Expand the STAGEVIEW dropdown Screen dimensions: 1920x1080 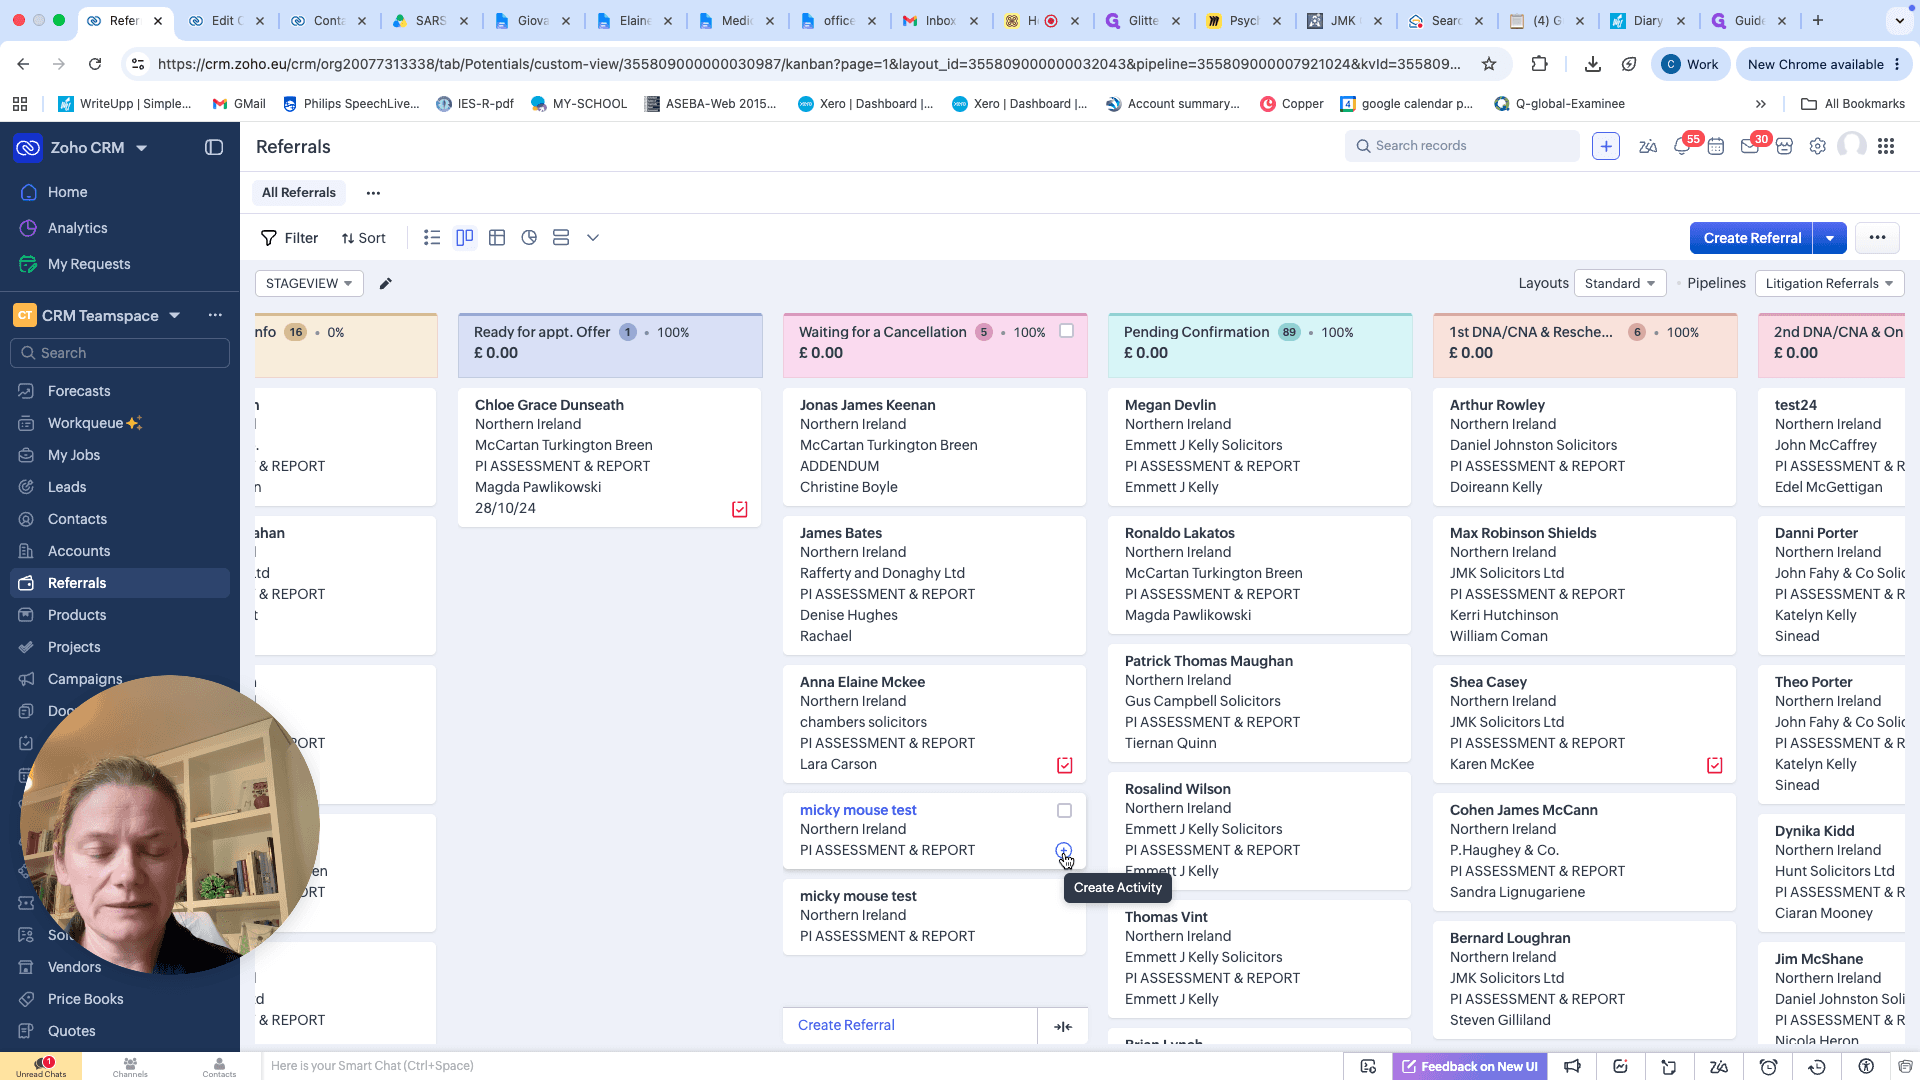[309, 284]
